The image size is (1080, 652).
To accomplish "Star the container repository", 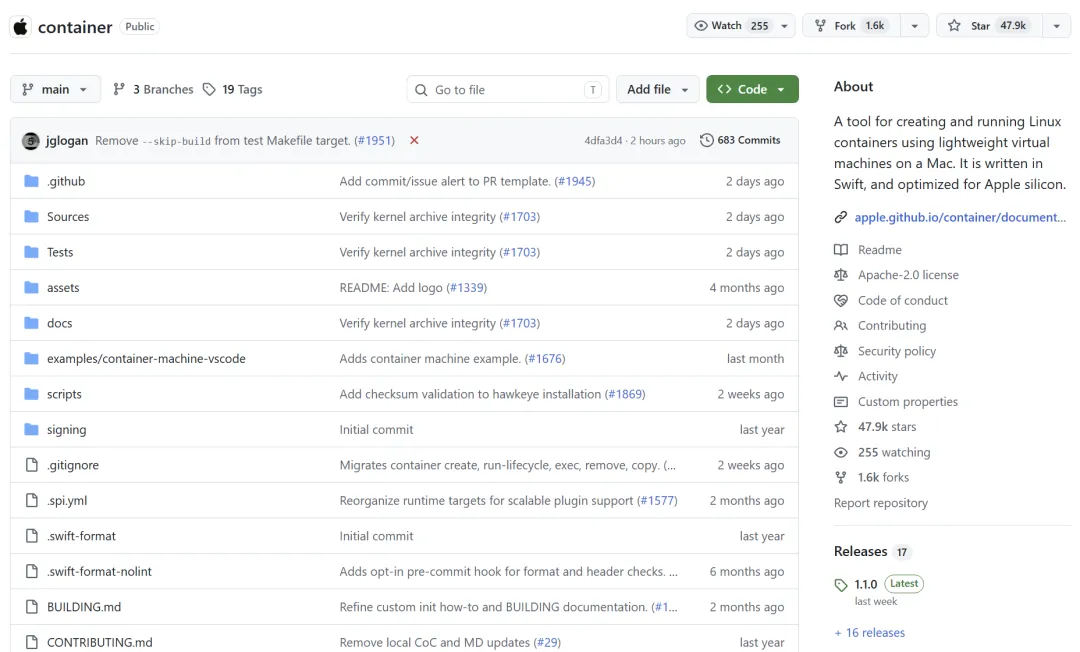I will click(989, 25).
